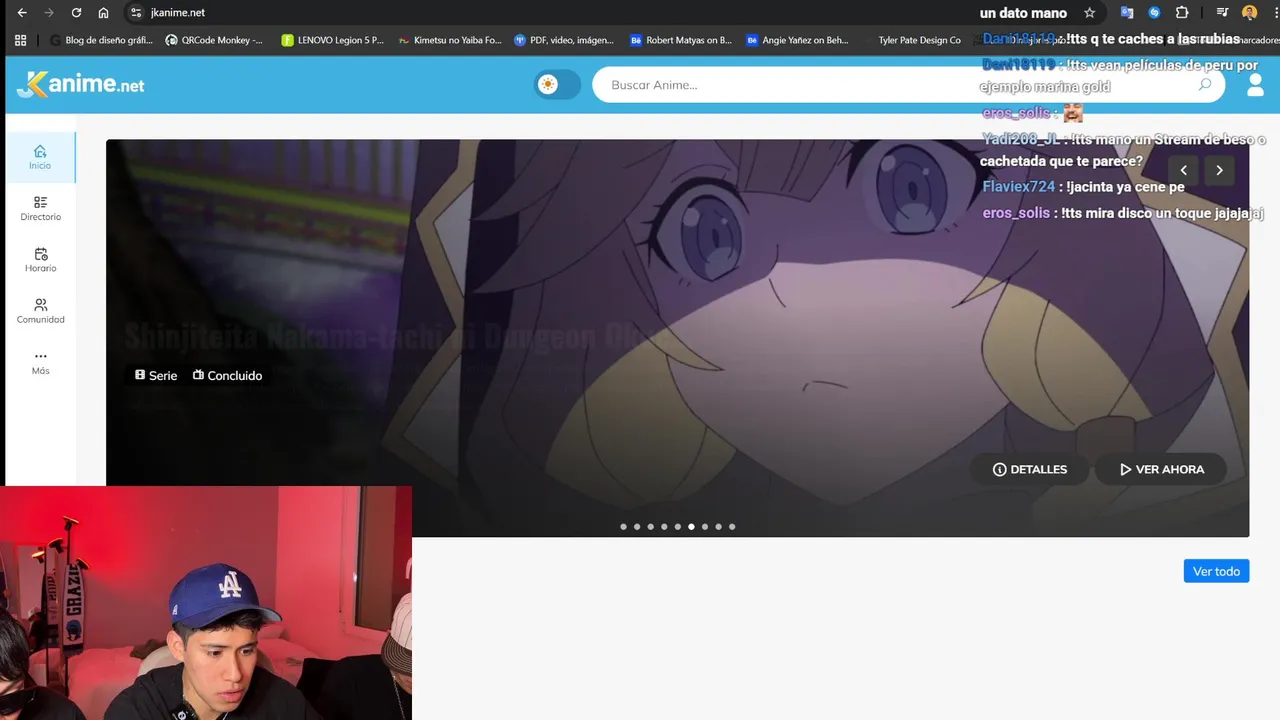Select the third carousel dot
The width and height of the screenshot is (1280, 720).
(650, 526)
